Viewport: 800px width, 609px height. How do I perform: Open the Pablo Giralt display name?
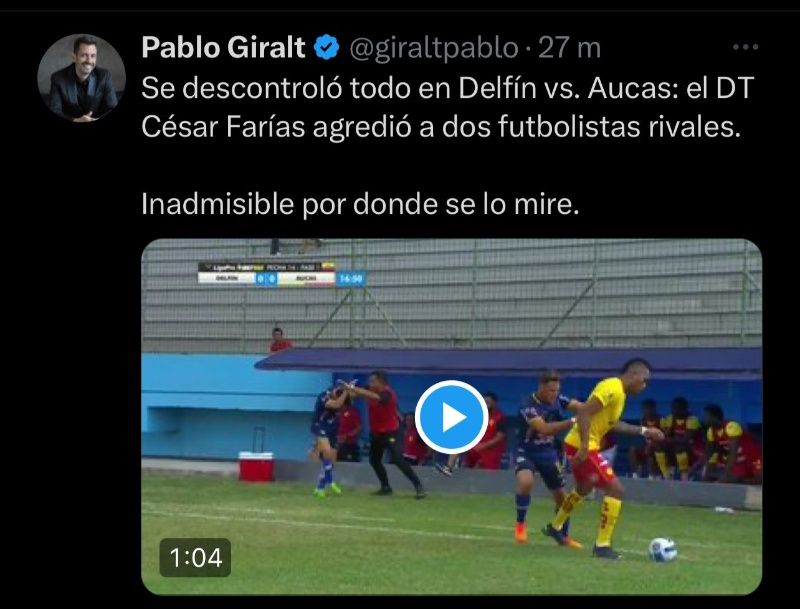(223, 47)
